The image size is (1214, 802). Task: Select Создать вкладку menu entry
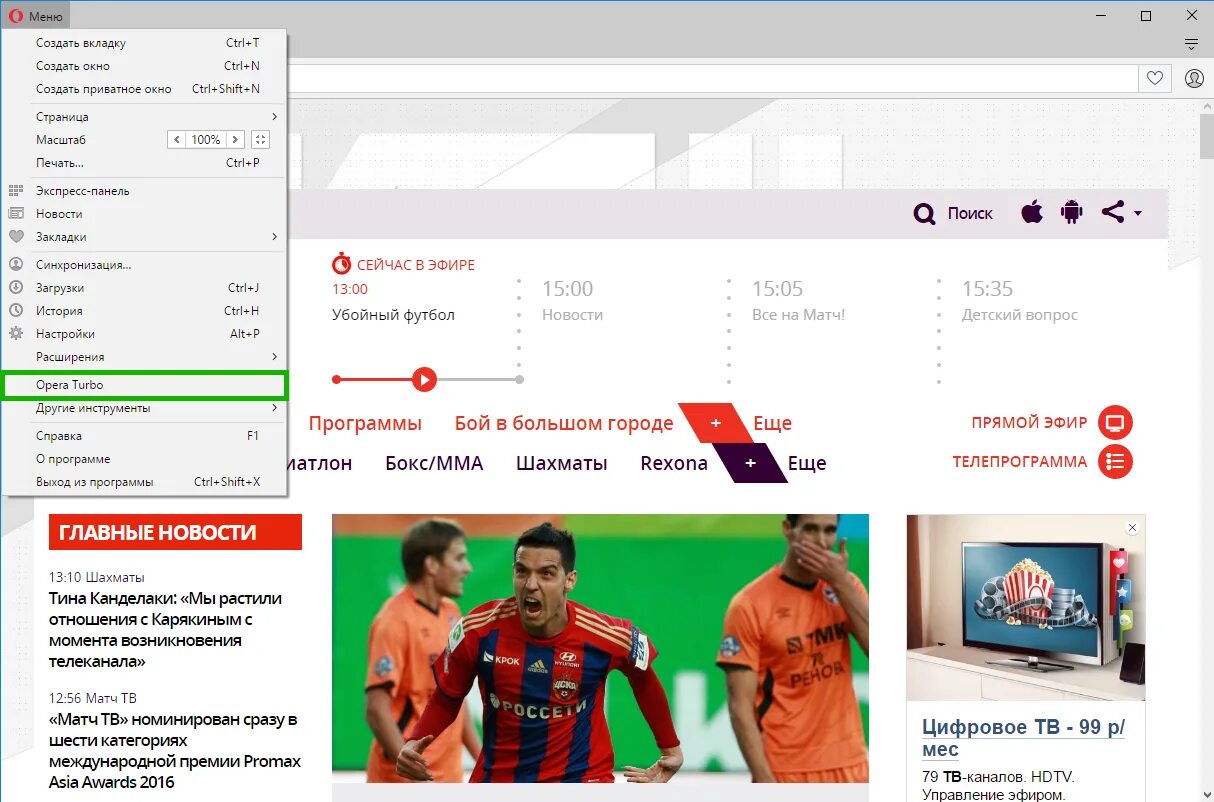click(x=144, y=43)
